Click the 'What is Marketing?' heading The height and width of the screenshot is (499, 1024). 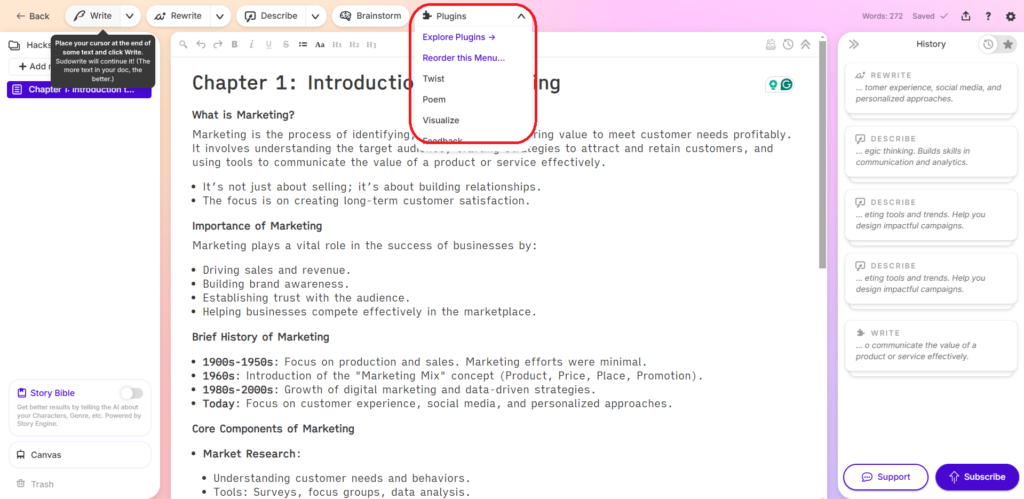244,115
